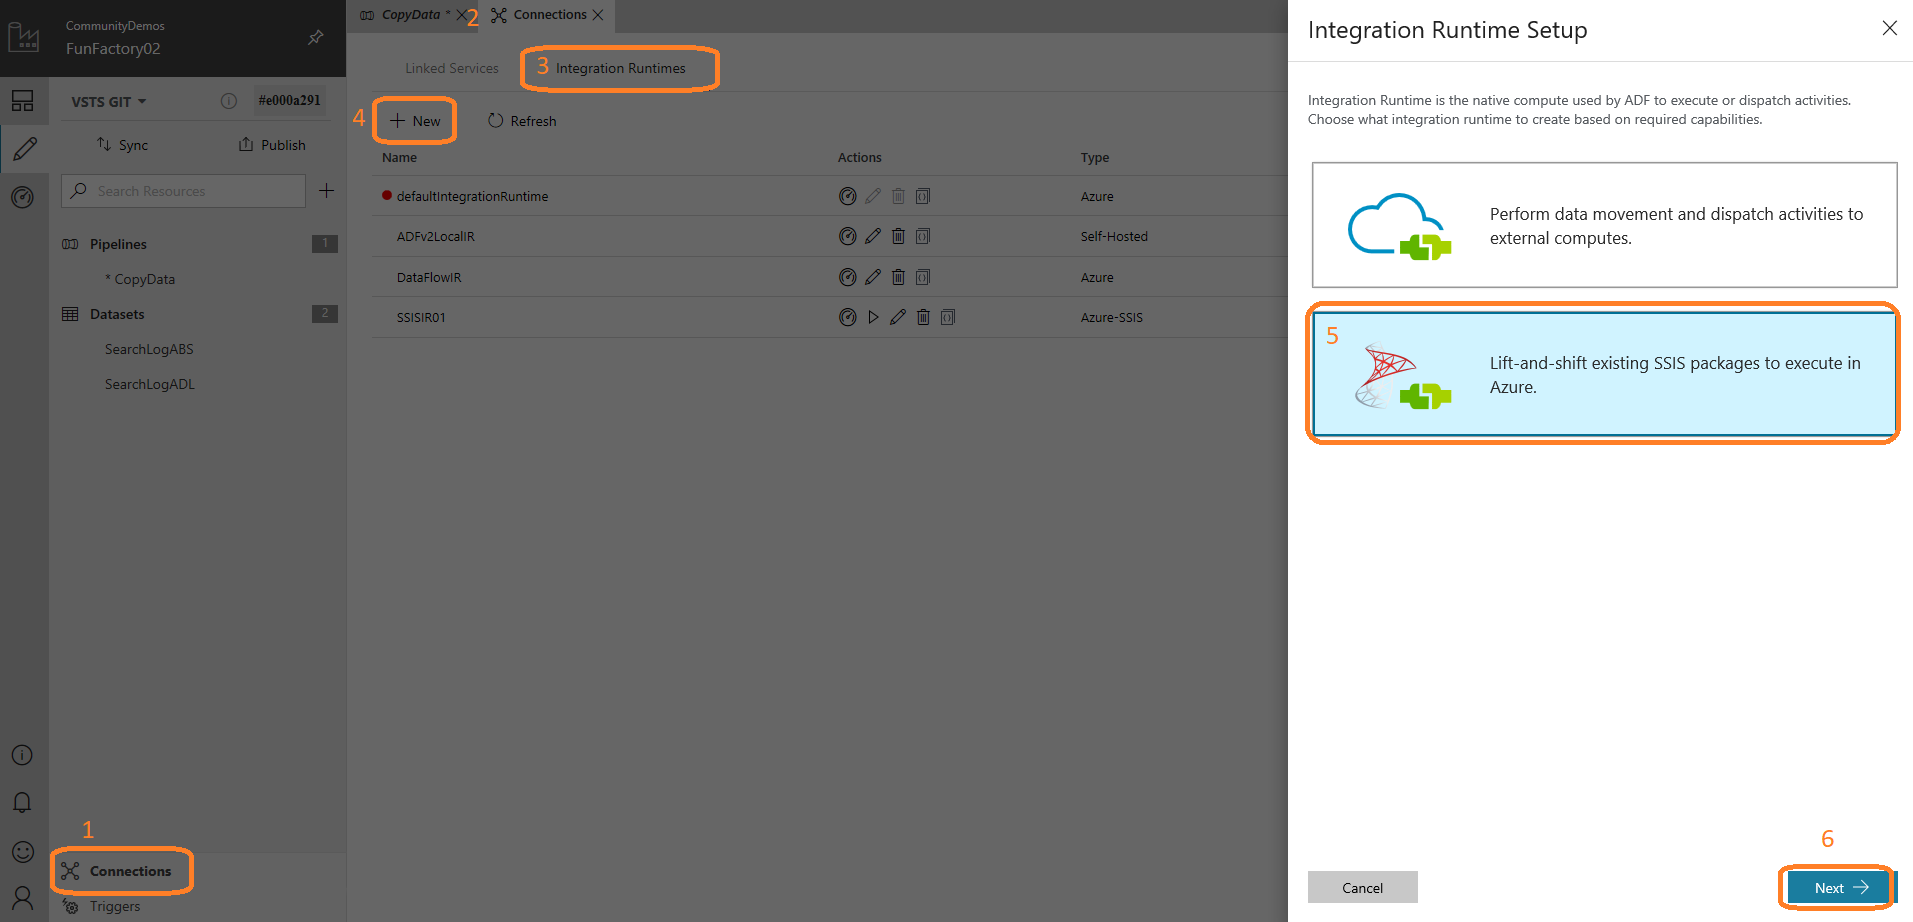View code icon for the SSISIR01 runtime
The height and width of the screenshot is (922, 1913).
pos(948,317)
